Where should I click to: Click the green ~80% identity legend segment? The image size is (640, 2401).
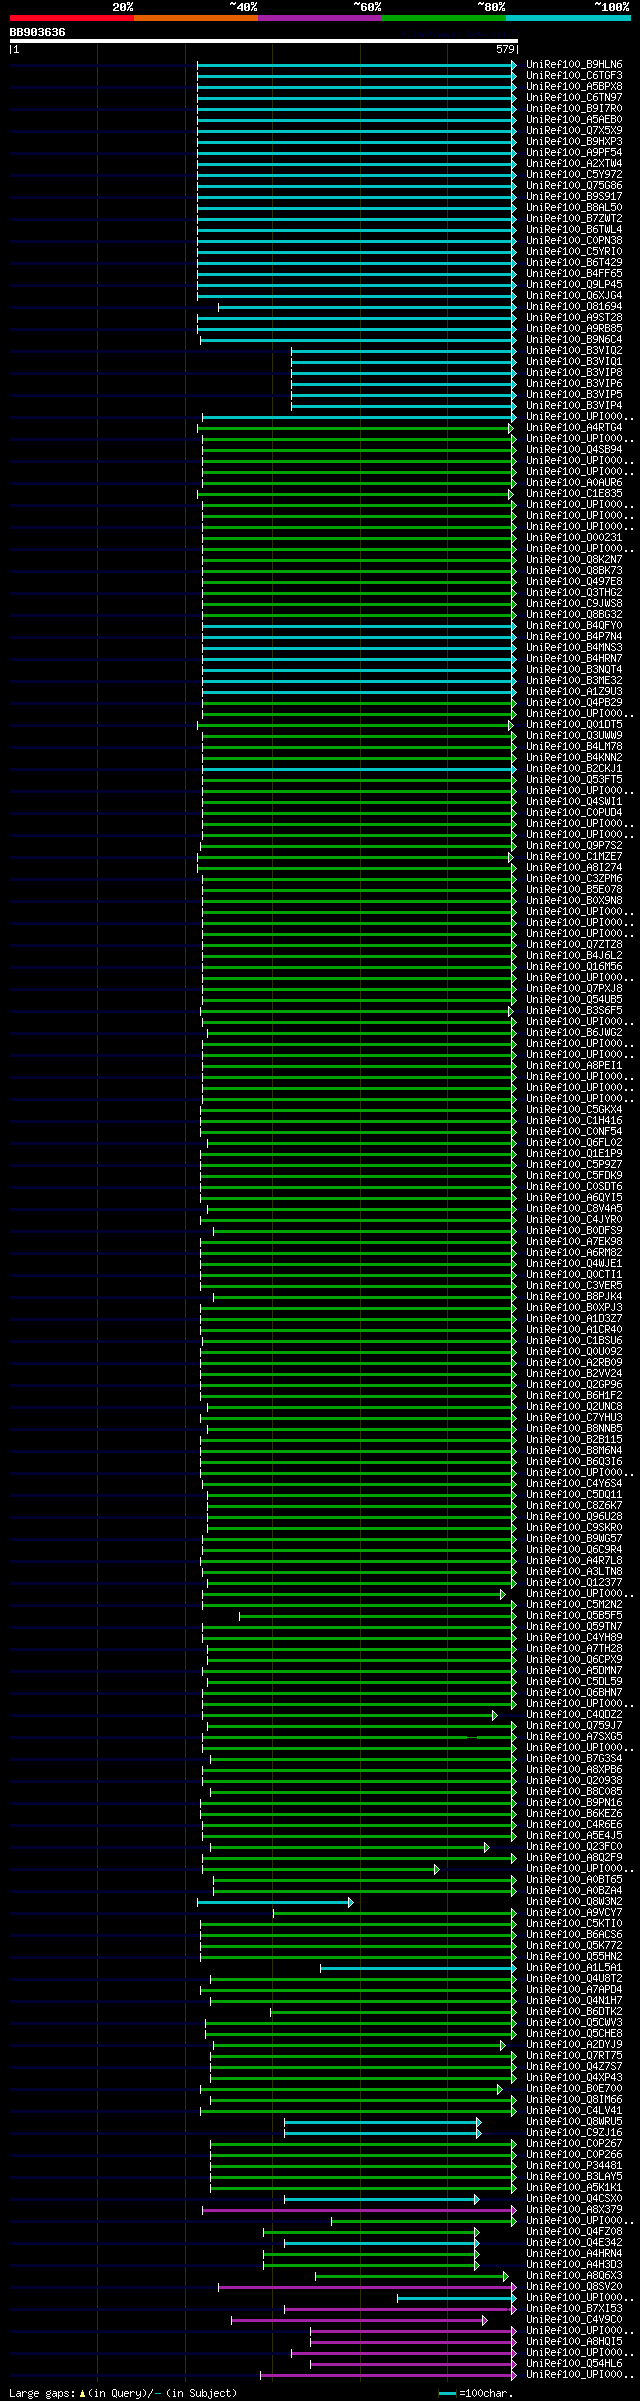coord(443,18)
